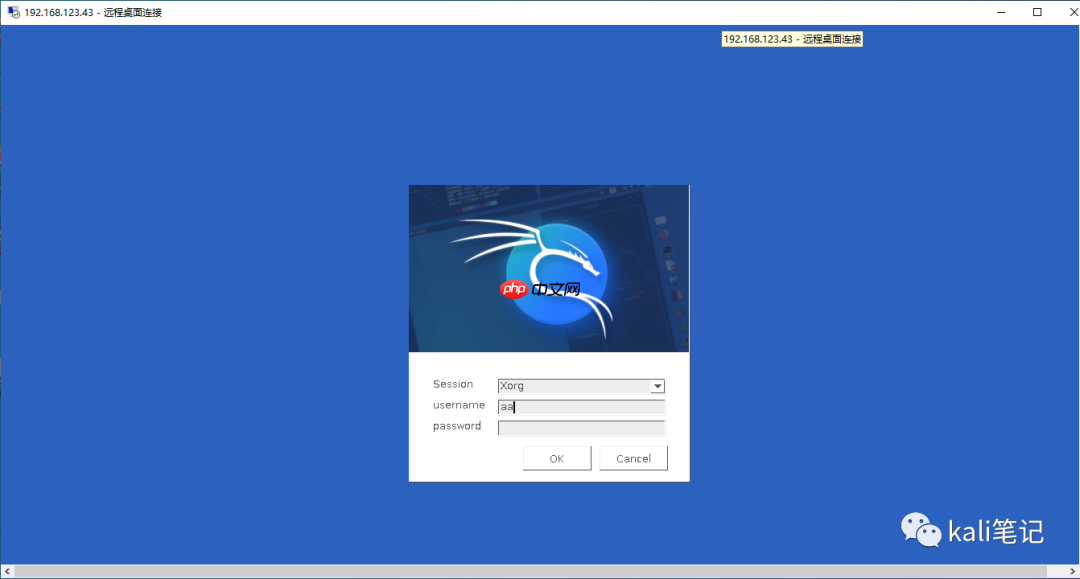The image size is (1080, 579).
Task: Click the orange Firefox icon in the wallpaper column
Action: (662, 233)
